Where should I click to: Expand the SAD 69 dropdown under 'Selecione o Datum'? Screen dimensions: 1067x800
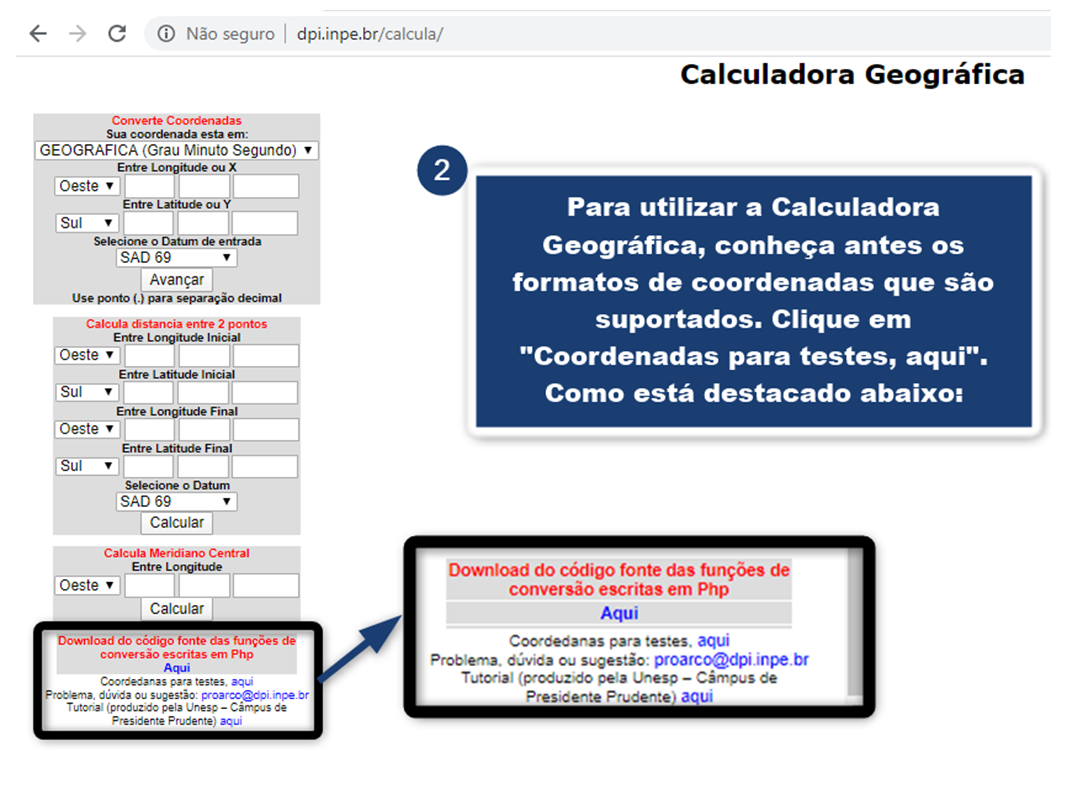[176, 502]
